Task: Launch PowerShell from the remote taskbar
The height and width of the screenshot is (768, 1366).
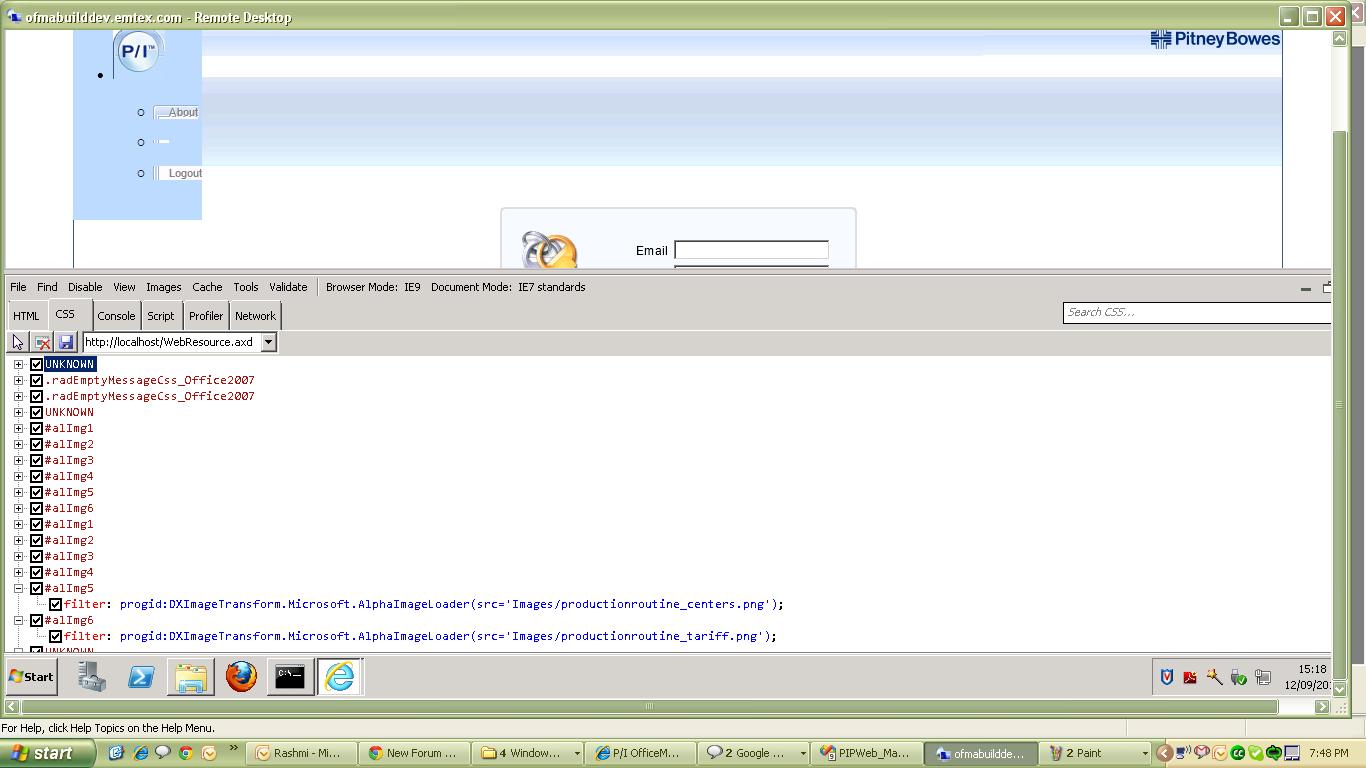Action: 141,677
